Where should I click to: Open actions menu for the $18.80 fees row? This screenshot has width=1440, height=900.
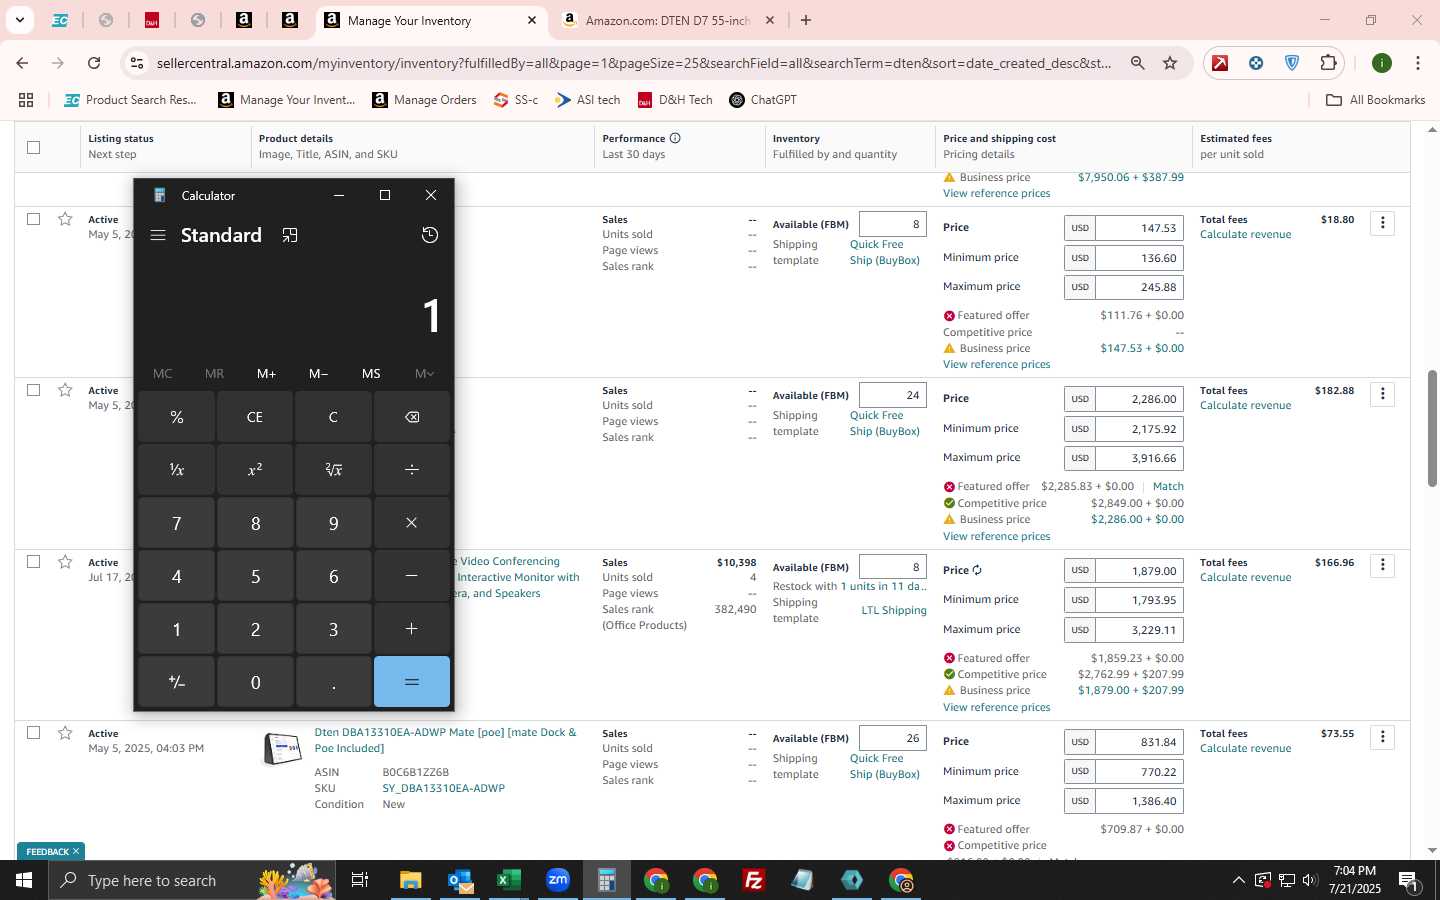coord(1383,223)
